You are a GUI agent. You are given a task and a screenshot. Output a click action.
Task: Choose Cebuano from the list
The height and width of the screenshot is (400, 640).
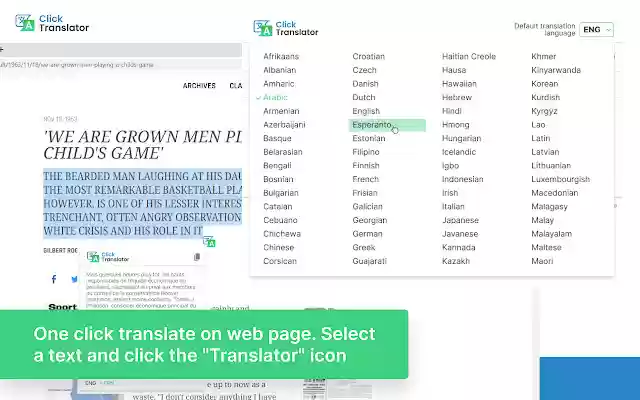pos(280,220)
